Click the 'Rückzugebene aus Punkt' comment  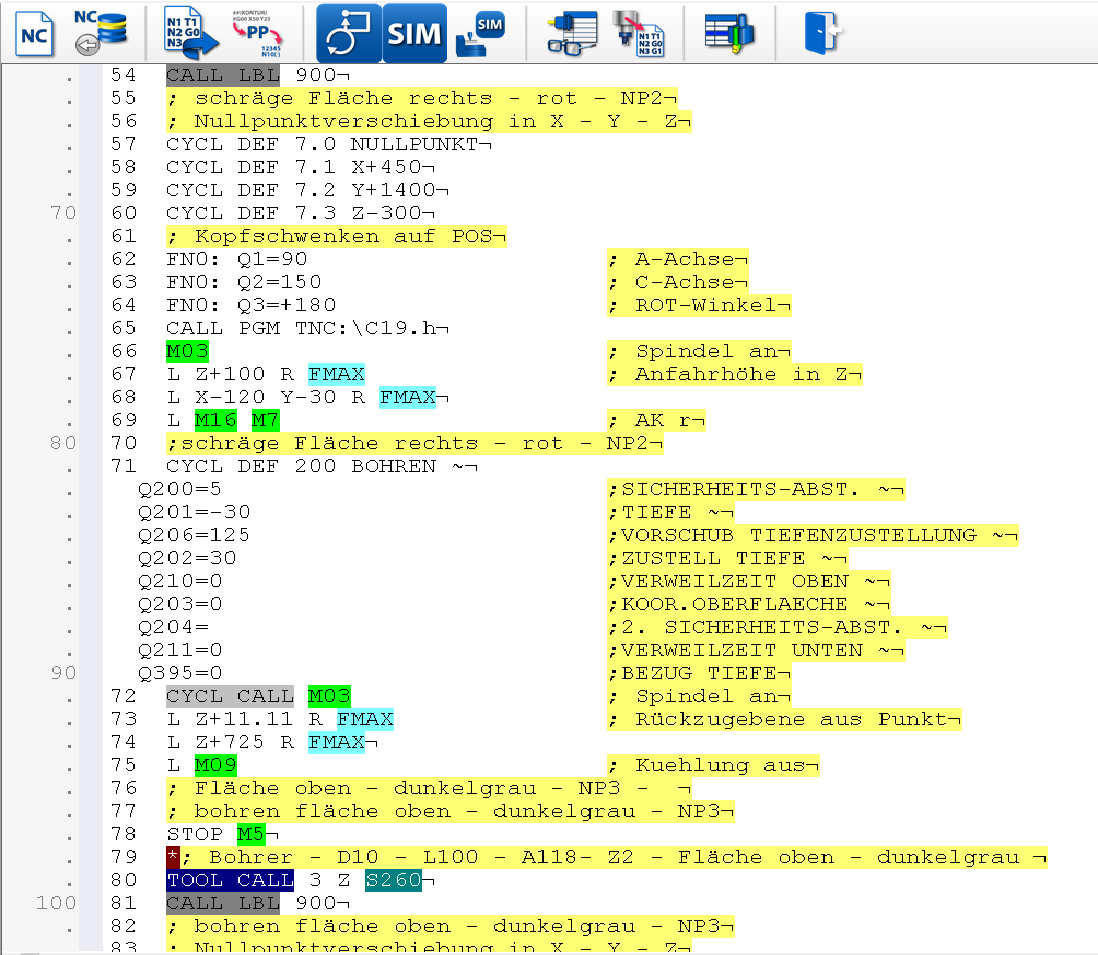coord(784,719)
